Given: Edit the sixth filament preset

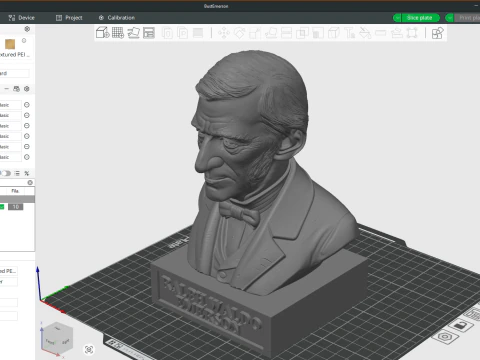Looking at the screenshot, I should pyautogui.click(x=27, y=157).
